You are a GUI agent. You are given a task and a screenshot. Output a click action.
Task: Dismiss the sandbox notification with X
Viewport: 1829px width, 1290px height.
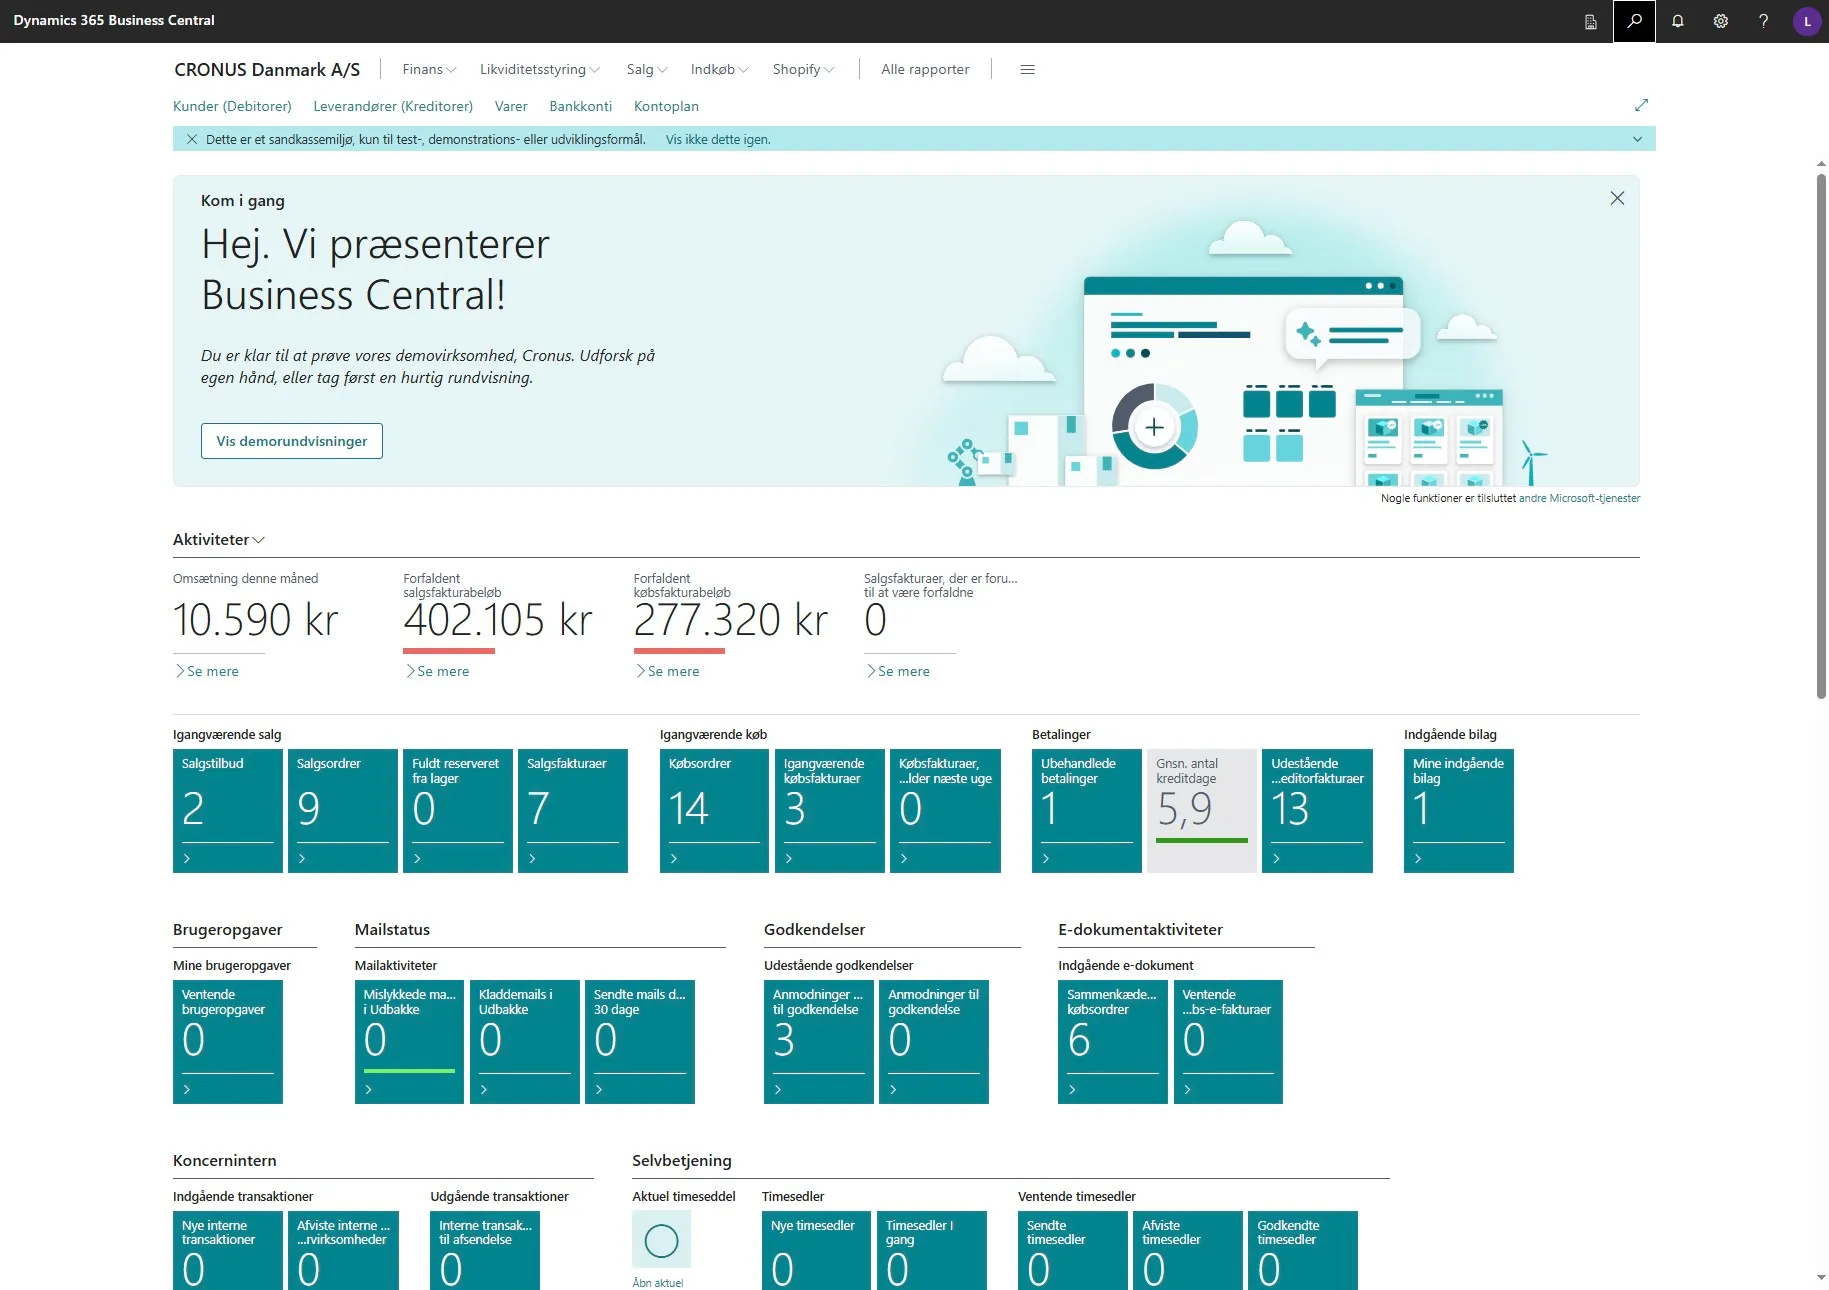[192, 139]
